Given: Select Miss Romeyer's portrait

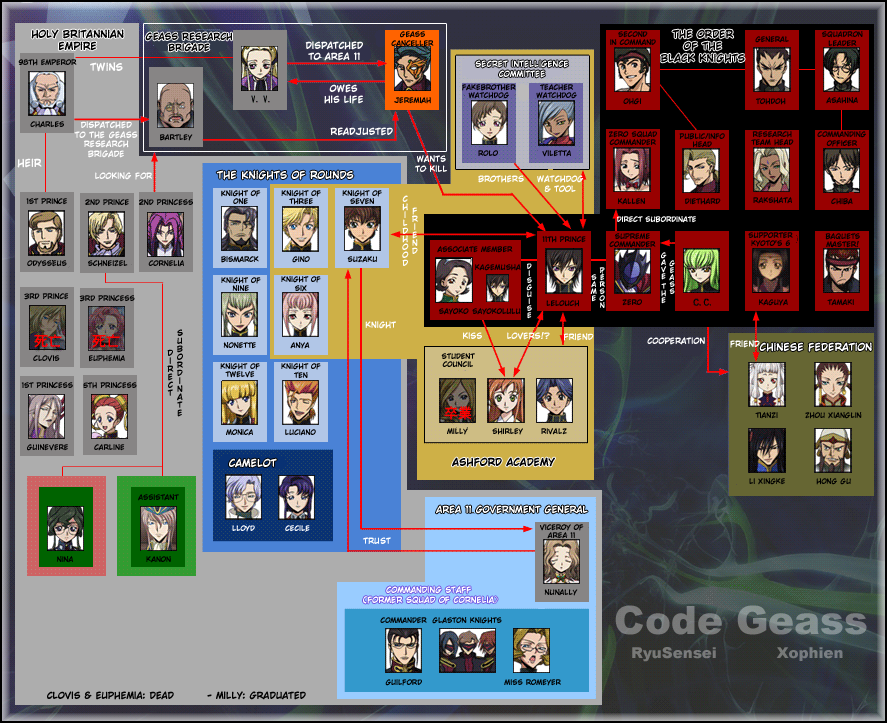Looking at the screenshot, I should pyautogui.click(x=532, y=651).
